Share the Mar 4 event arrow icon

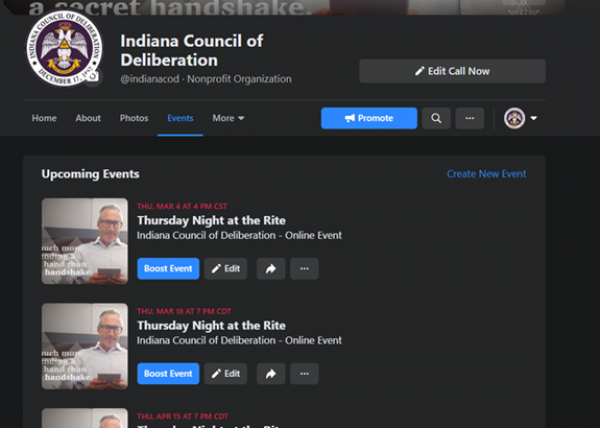(271, 269)
